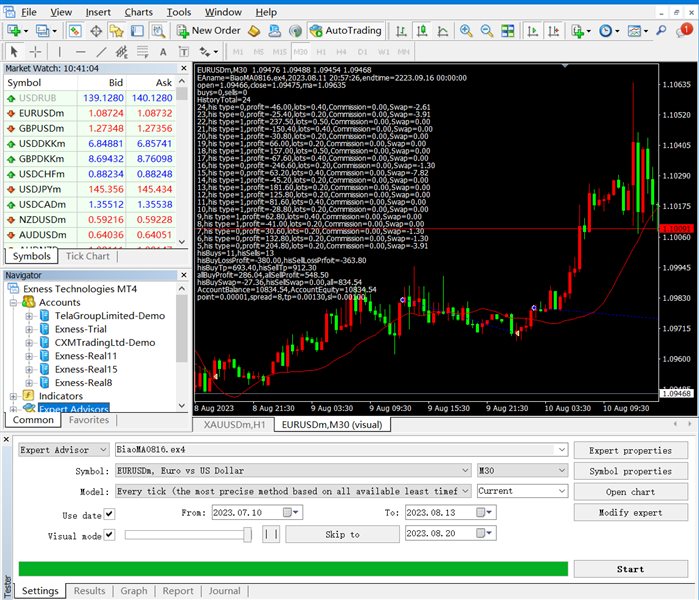
Task: Click the green testing progress bar
Action: pyautogui.click(x=293, y=569)
